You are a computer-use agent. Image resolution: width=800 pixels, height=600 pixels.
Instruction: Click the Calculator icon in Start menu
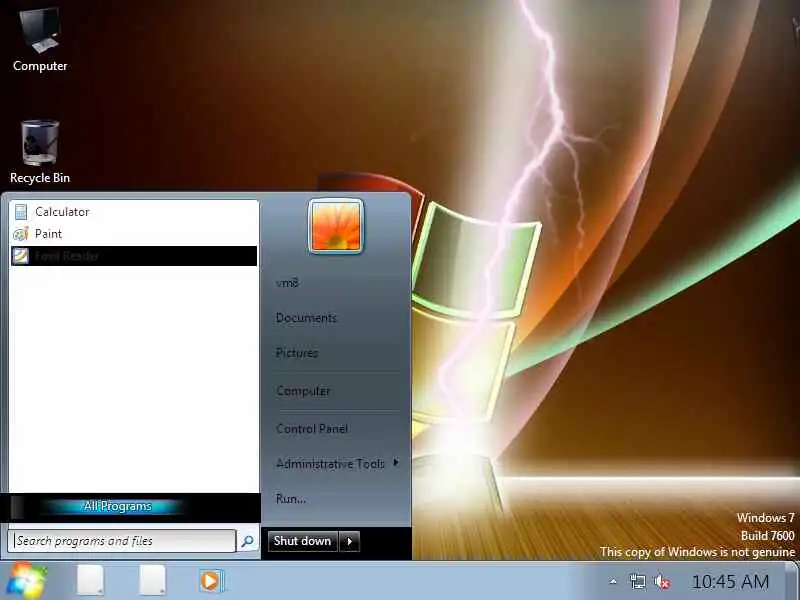21,212
